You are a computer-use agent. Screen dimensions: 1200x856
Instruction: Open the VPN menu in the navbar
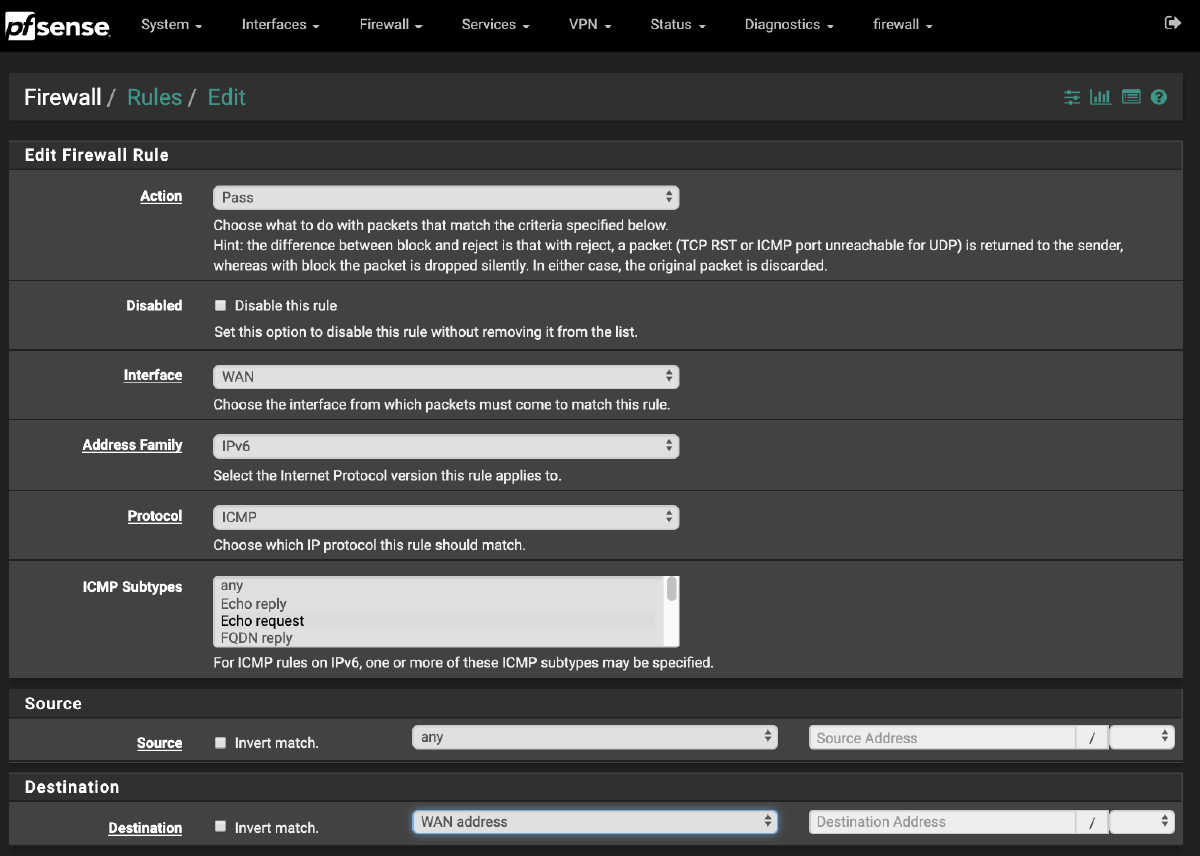pyautogui.click(x=584, y=24)
